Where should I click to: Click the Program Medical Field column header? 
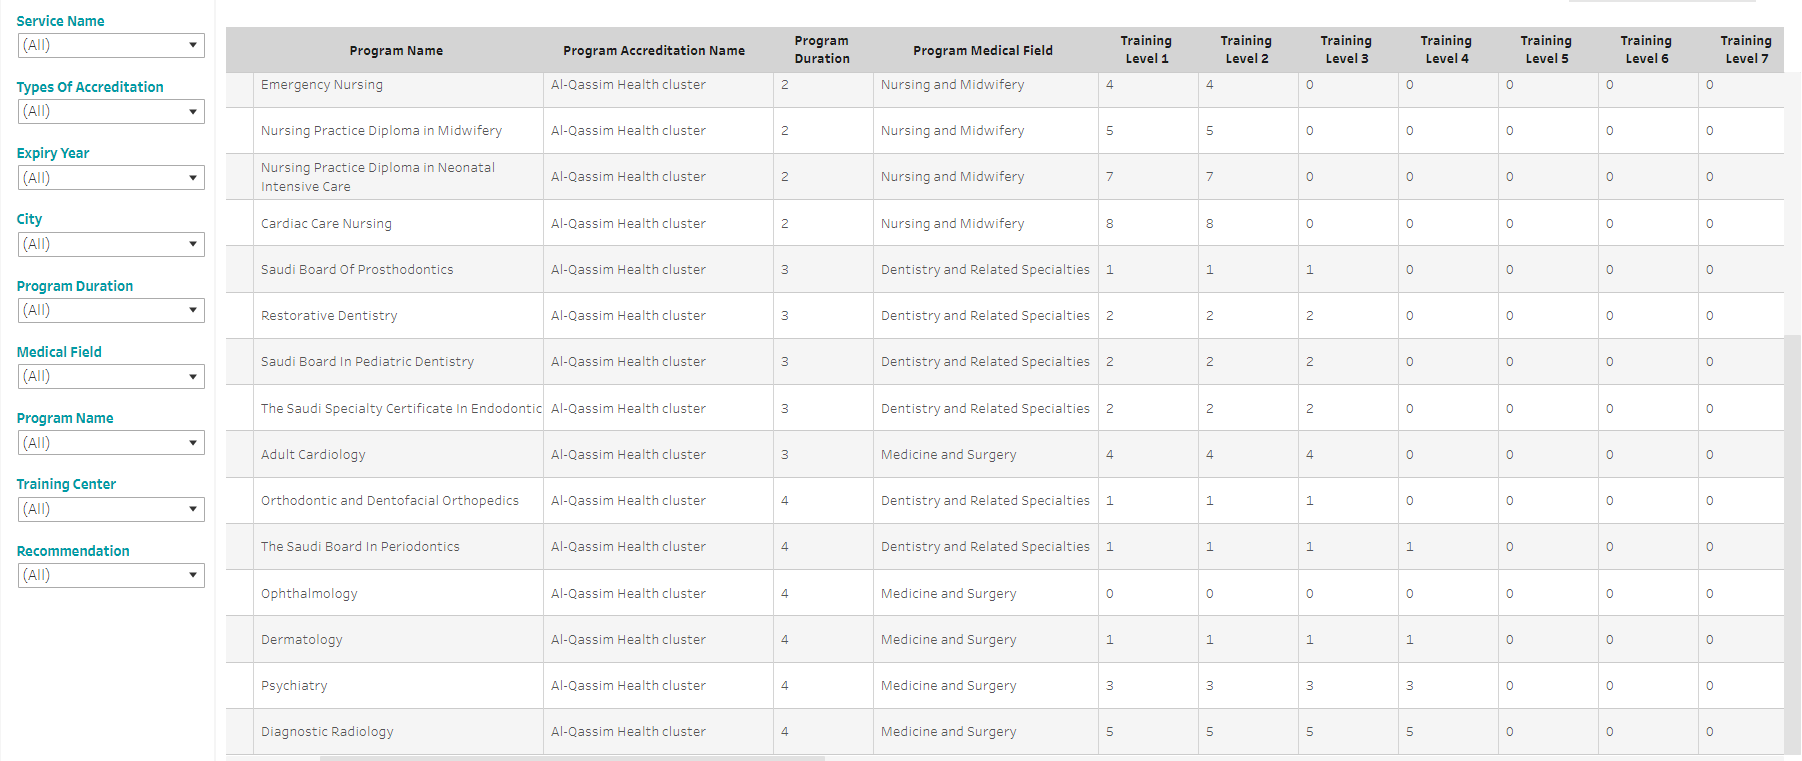click(x=983, y=50)
